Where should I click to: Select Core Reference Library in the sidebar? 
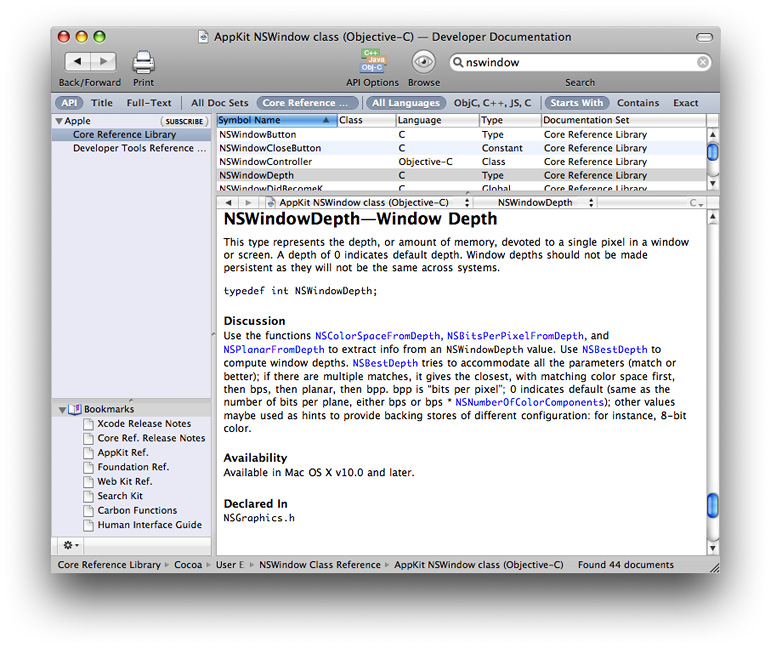tap(131, 134)
